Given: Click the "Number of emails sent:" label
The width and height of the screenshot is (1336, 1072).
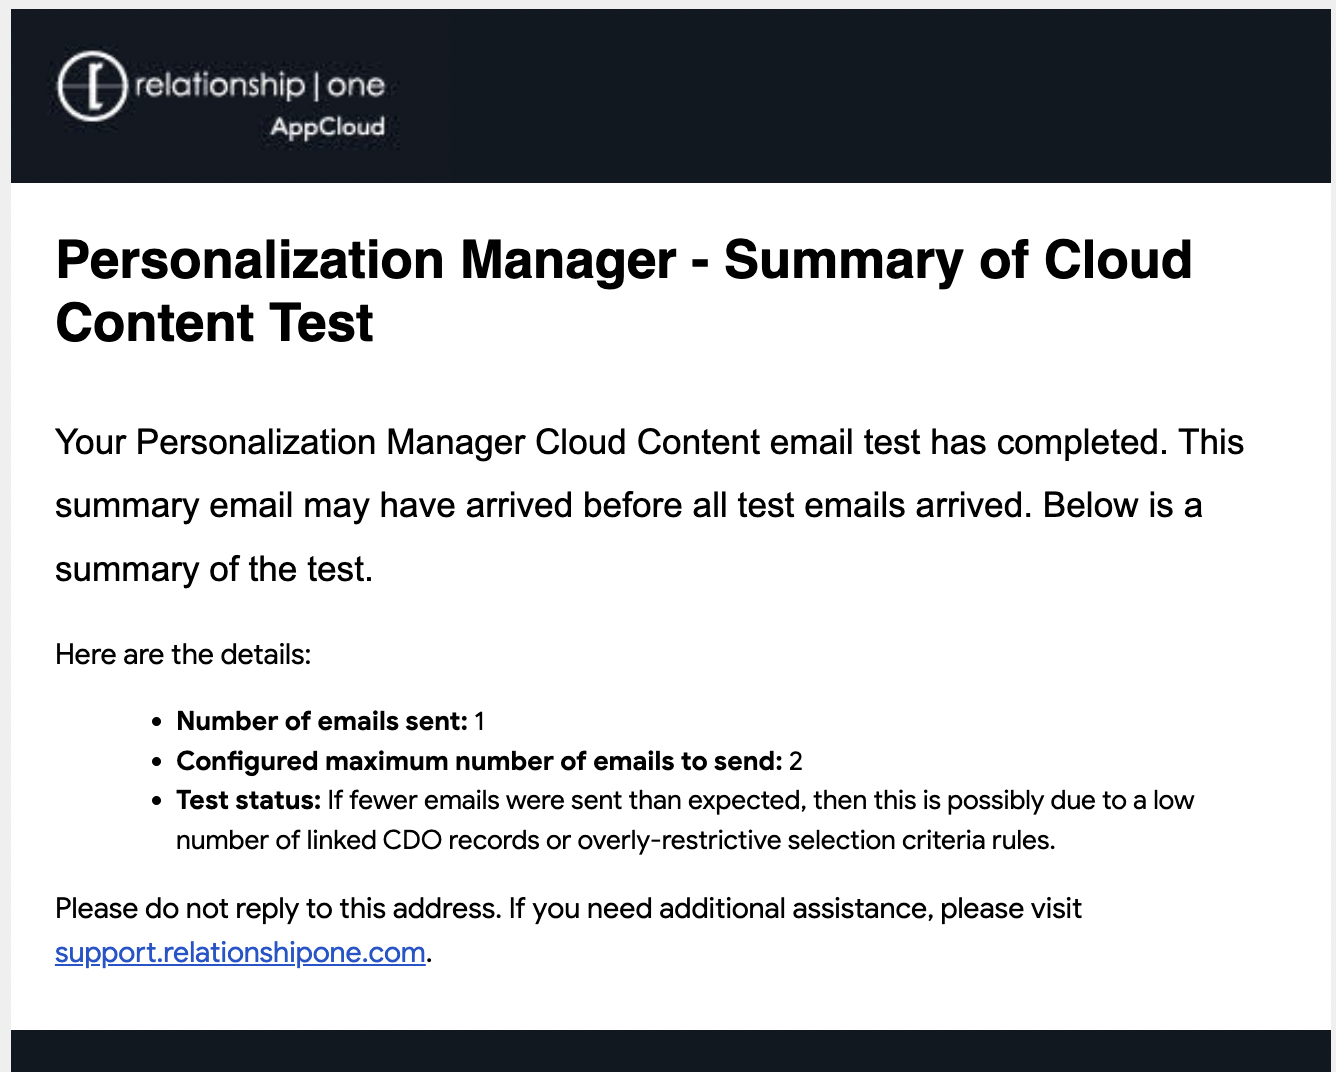Looking at the screenshot, I should click(x=322, y=721).
